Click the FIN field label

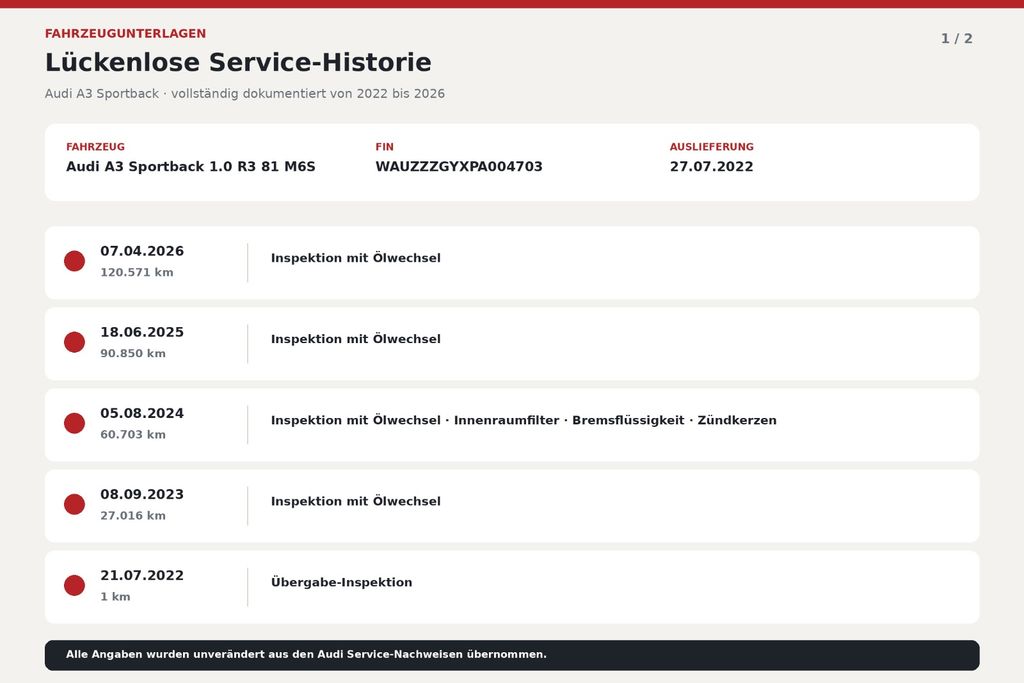pyautogui.click(x=385, y=147)
